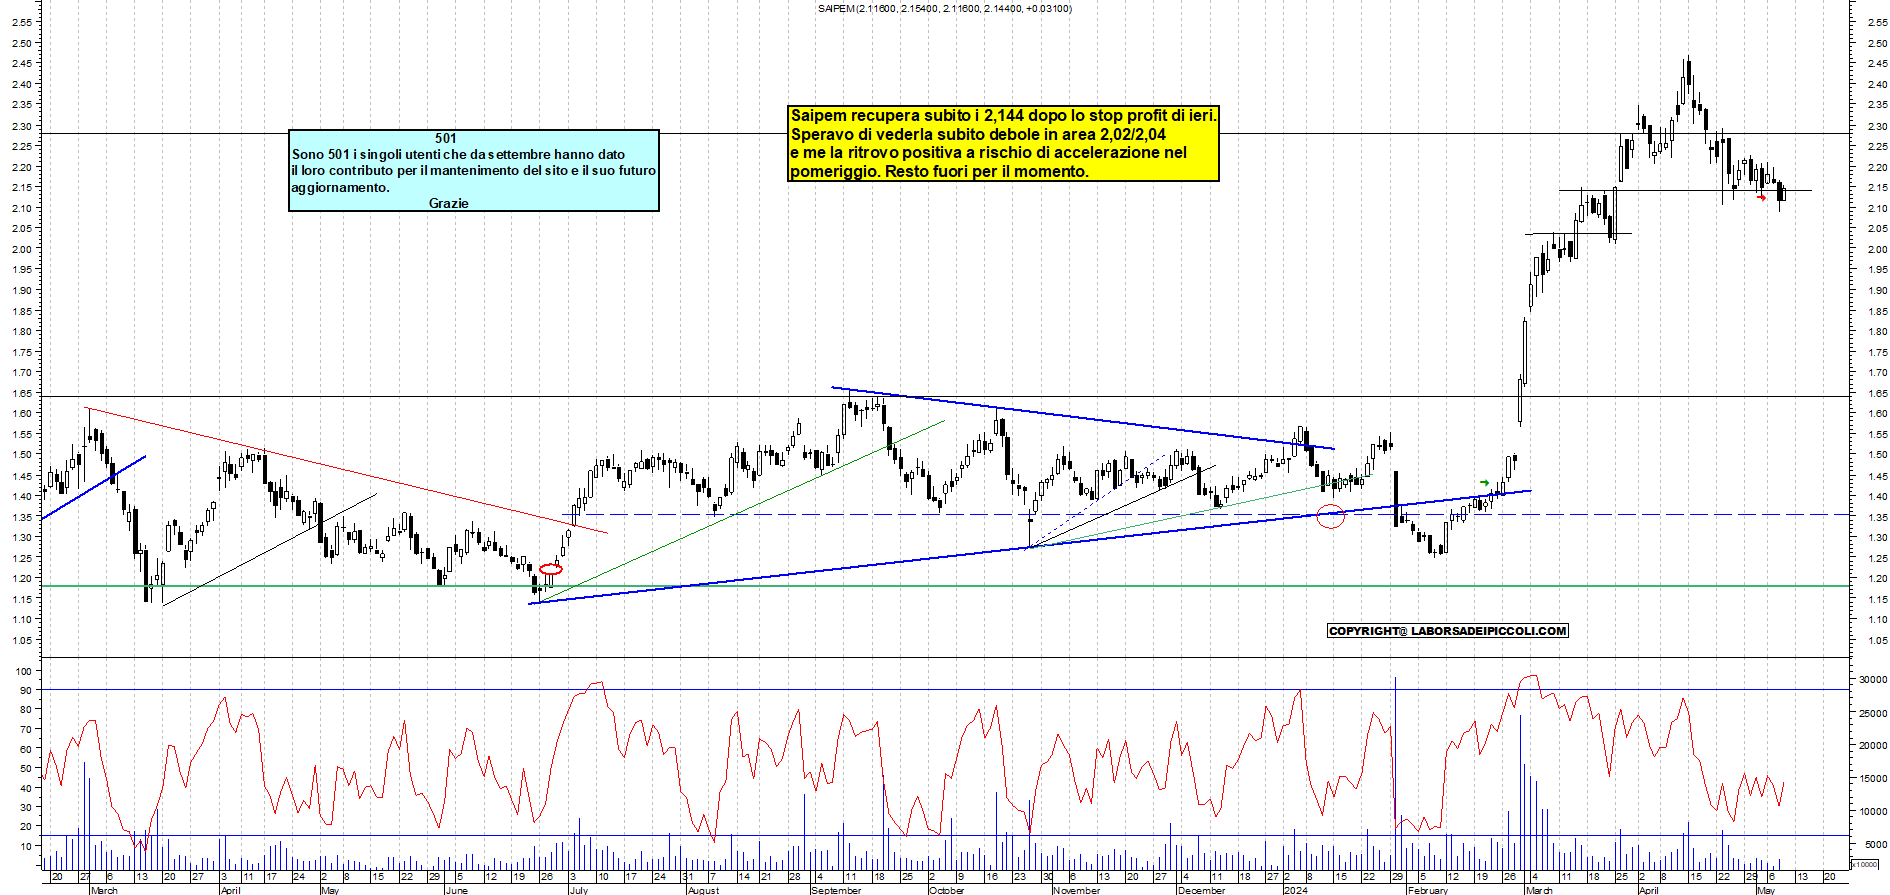Select the cyan '501' contributors note box
Image resolution: width=1890 pixels, height=895 pixels.
pos(474,170)
